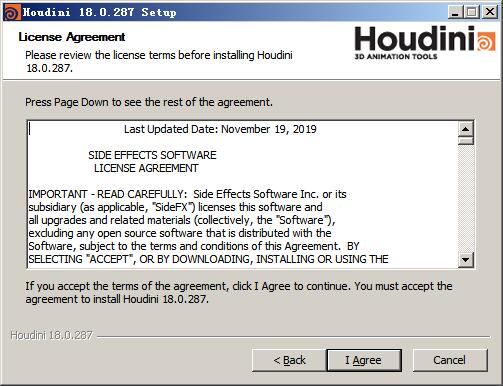Close the setup window with X button

490,12
